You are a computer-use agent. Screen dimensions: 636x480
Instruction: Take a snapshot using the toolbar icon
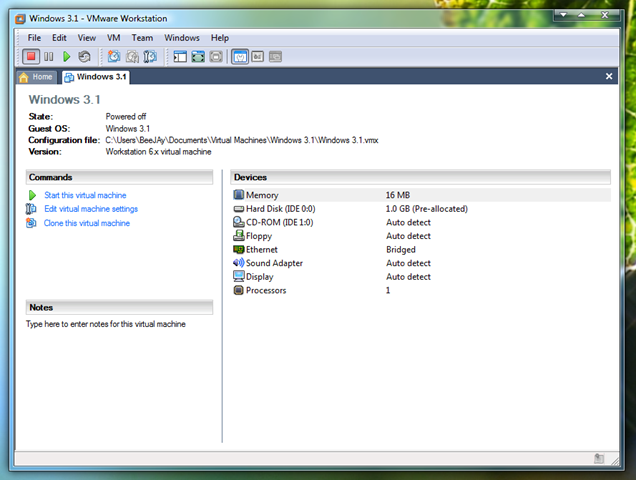pos(114,56)
